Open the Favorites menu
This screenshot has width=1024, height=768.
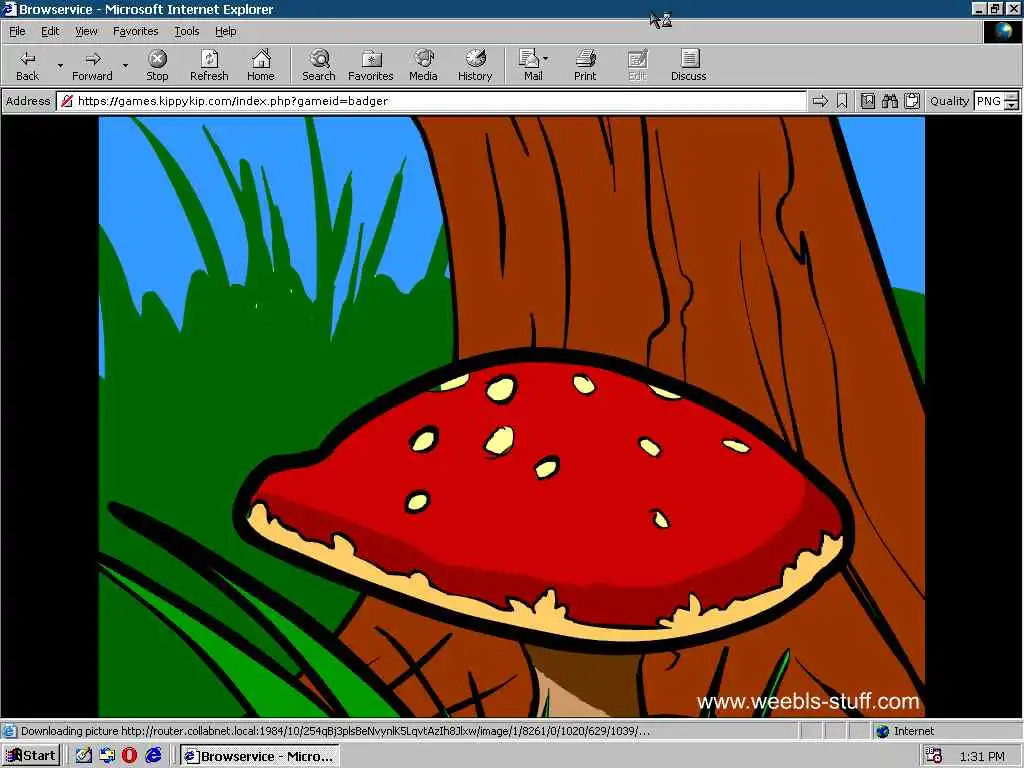135,31
